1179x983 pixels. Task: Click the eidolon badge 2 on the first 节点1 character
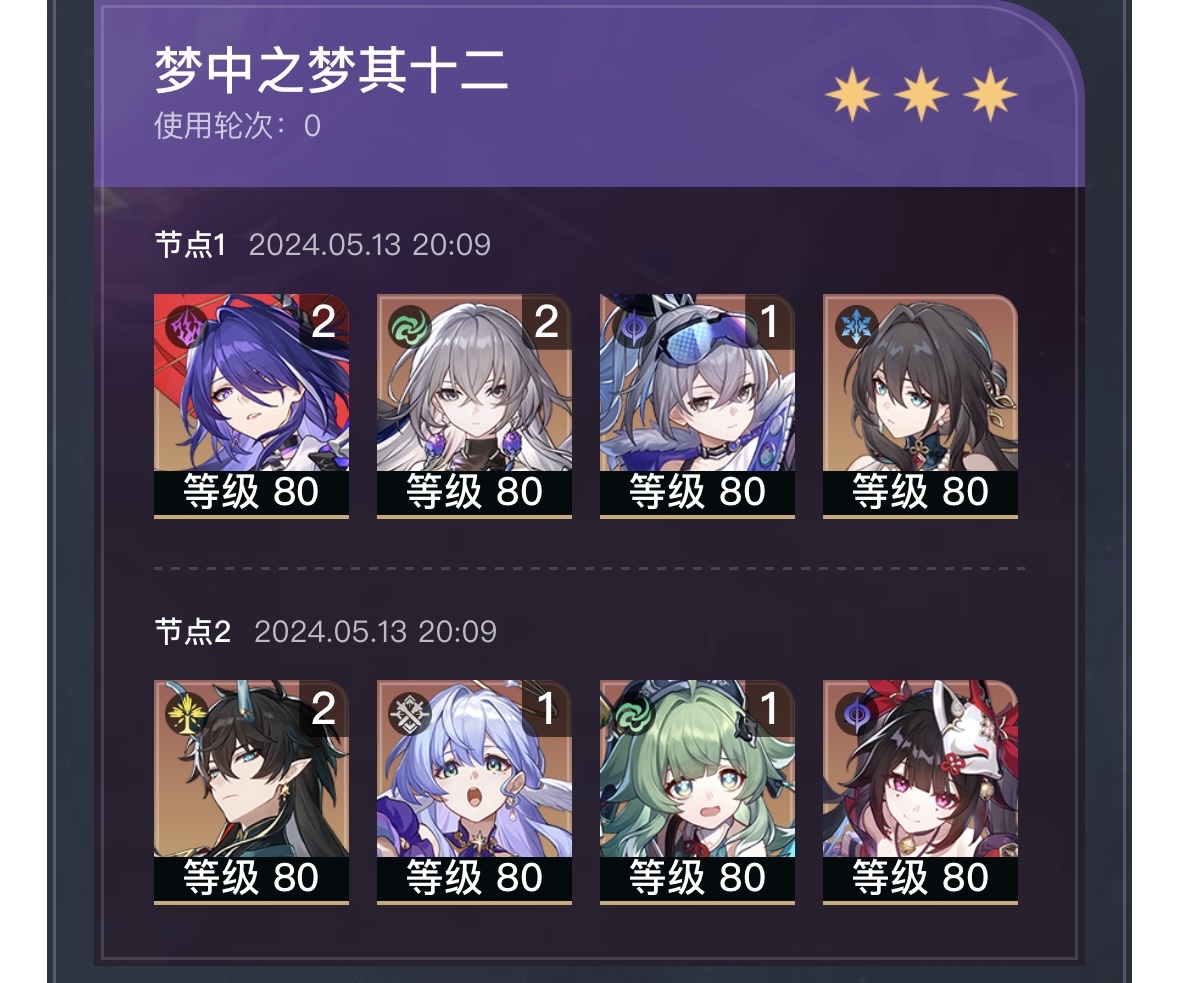[324, 322]
